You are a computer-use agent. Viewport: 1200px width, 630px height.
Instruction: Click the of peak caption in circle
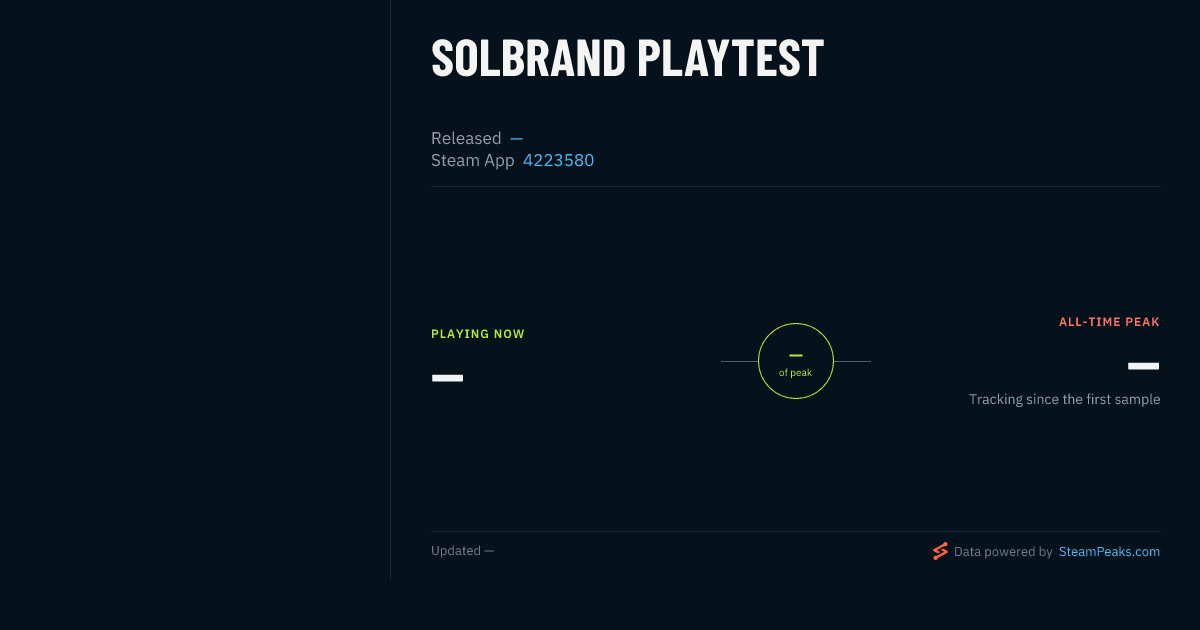(x=796, y=373)
